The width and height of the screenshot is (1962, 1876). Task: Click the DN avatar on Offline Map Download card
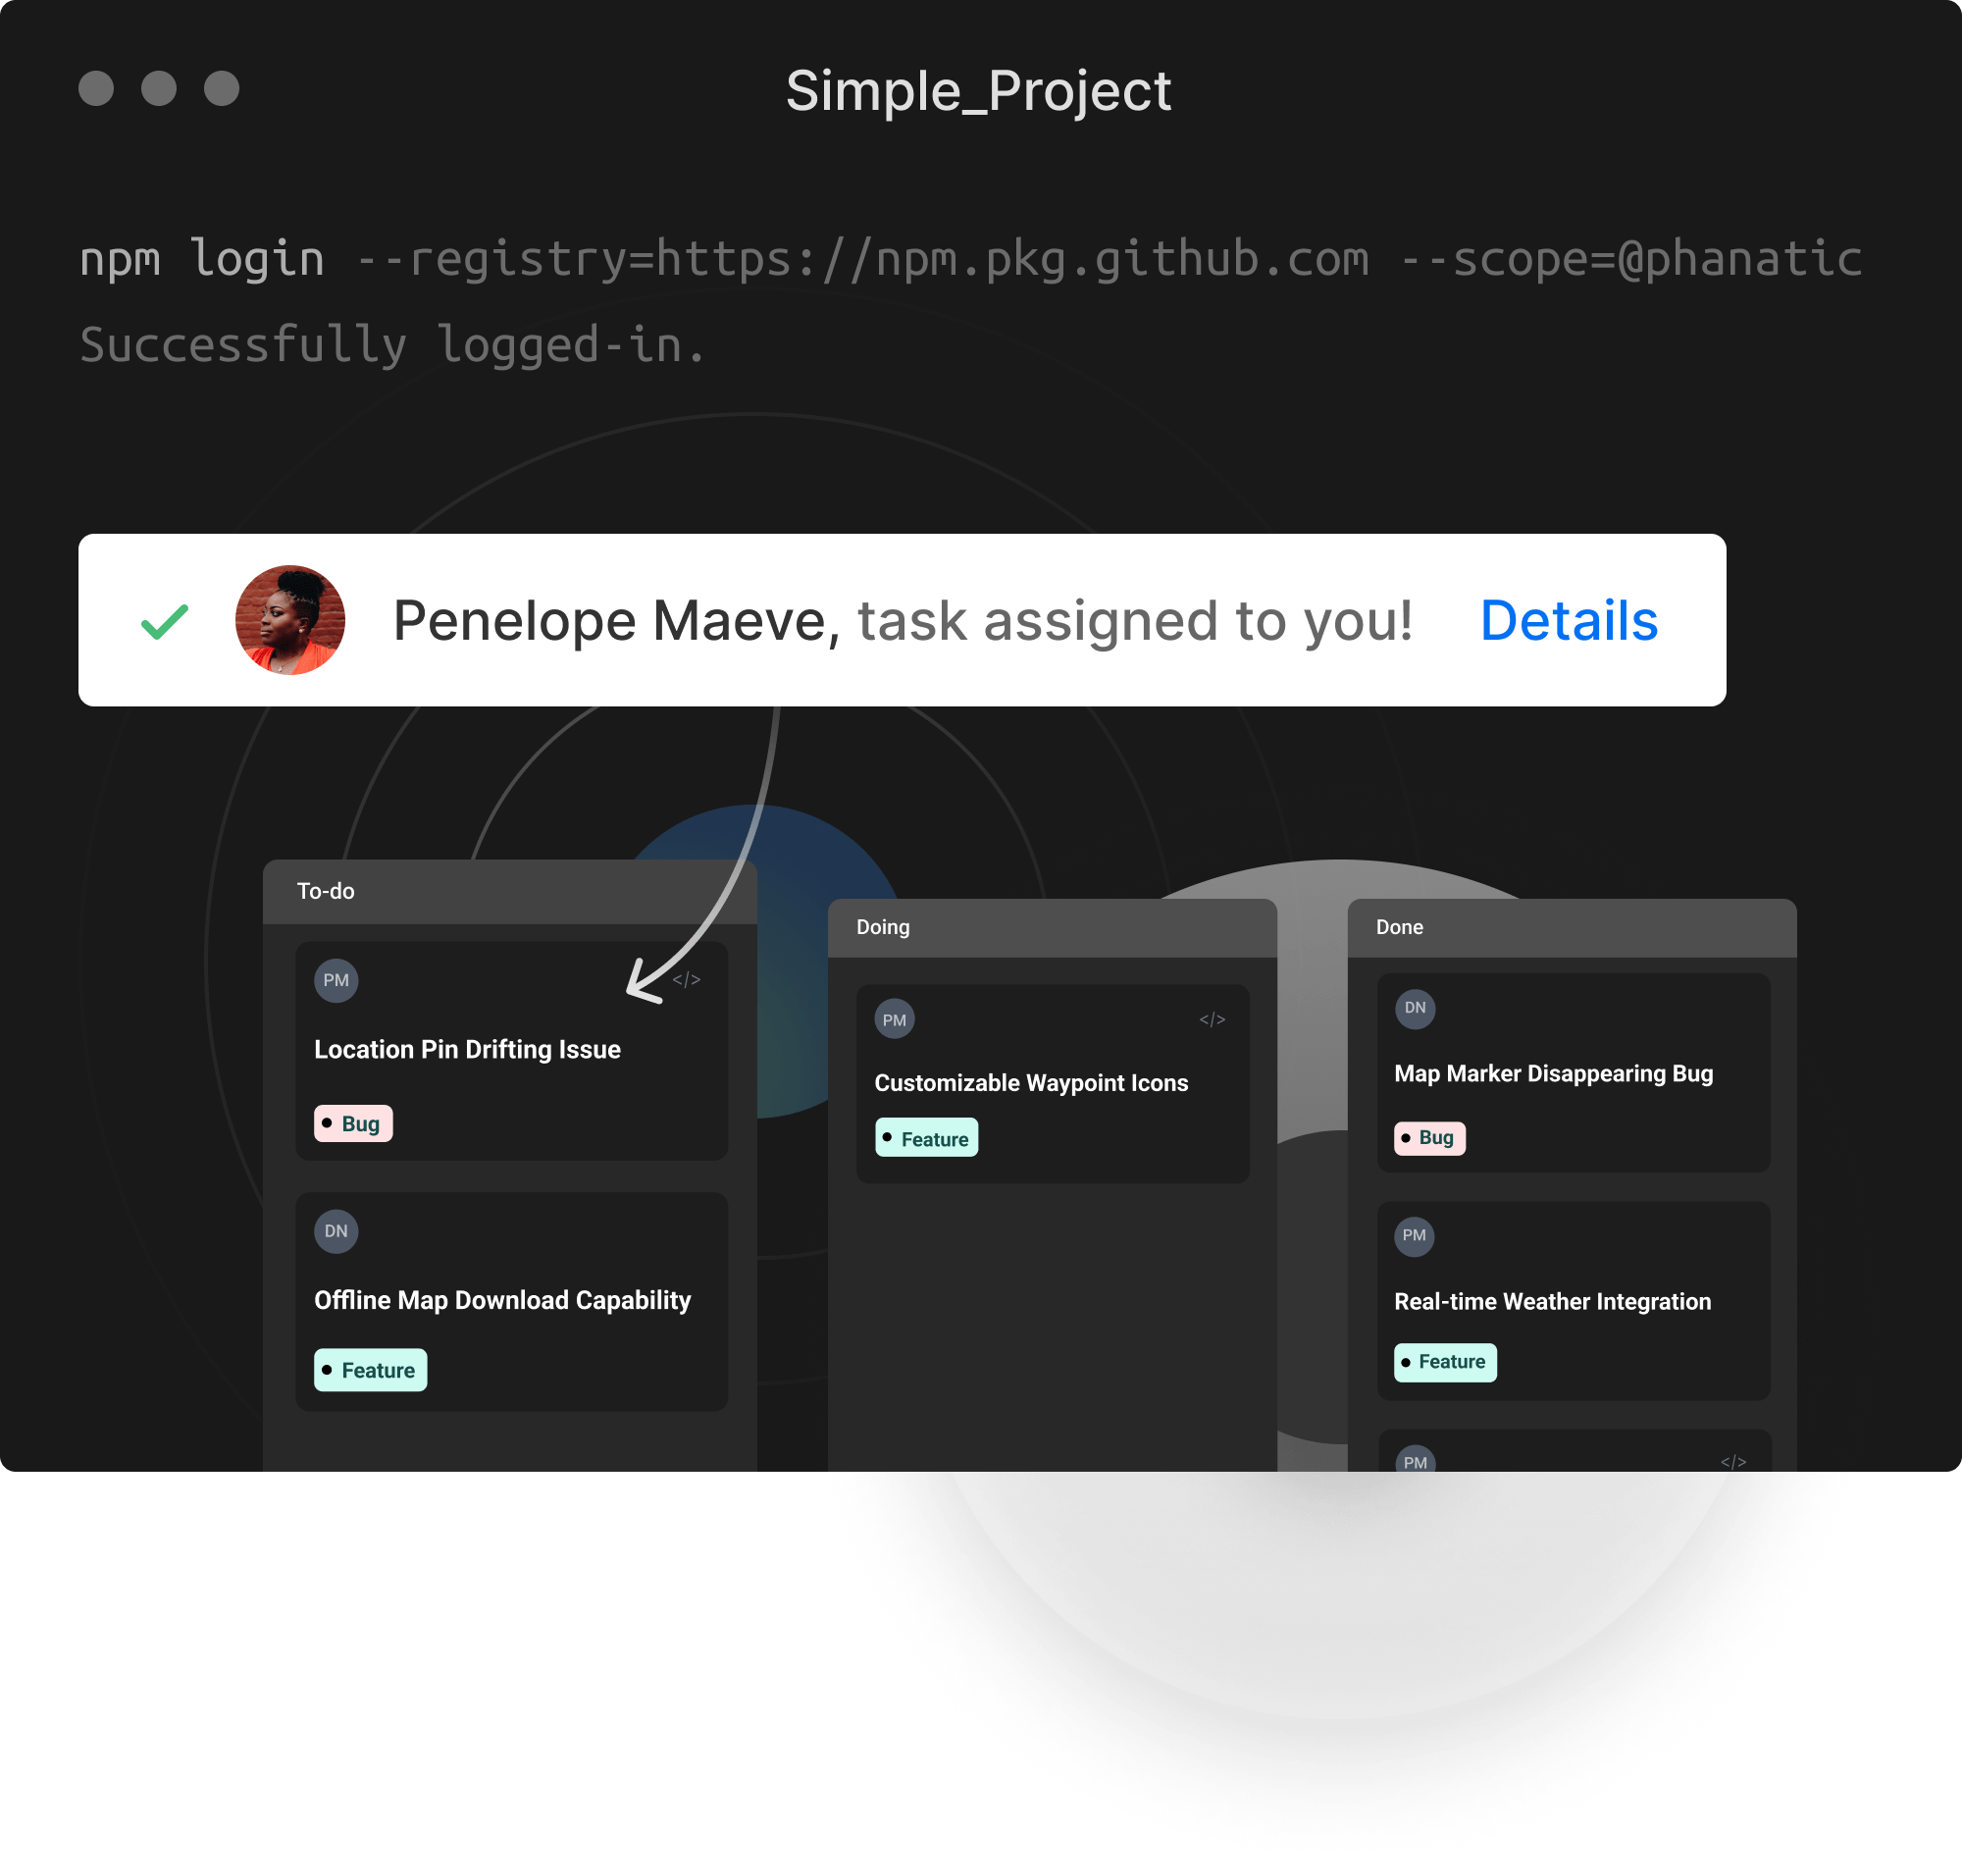(336, 1231)
